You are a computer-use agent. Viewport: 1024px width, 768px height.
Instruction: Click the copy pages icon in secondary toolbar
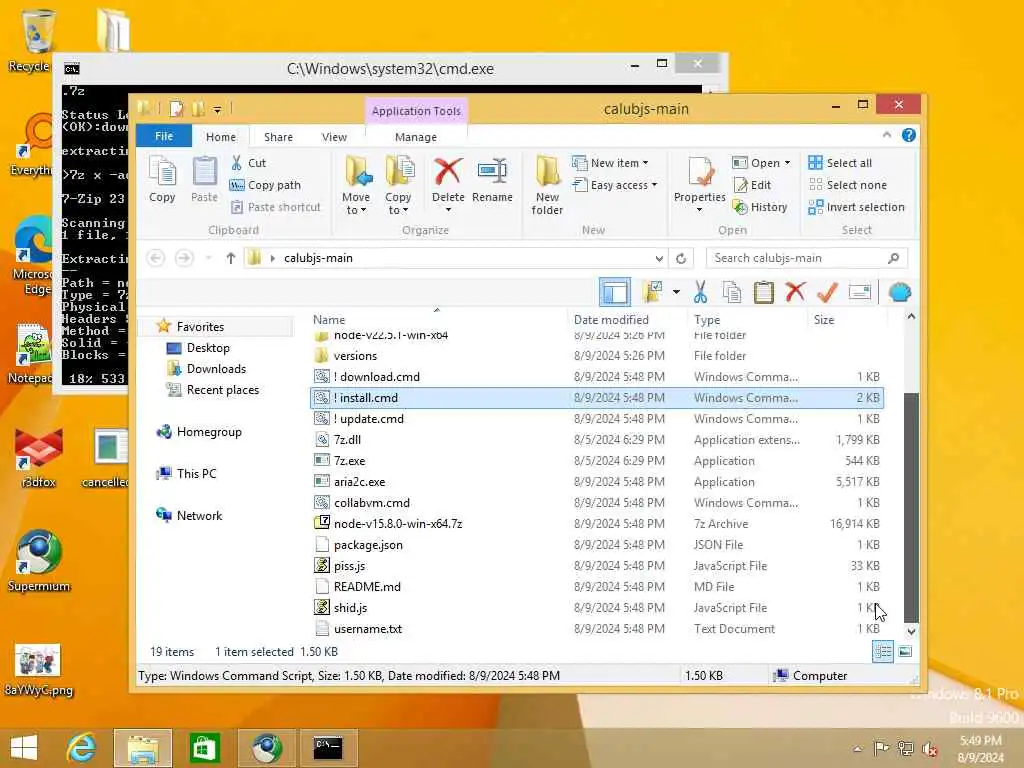(732, 292)
